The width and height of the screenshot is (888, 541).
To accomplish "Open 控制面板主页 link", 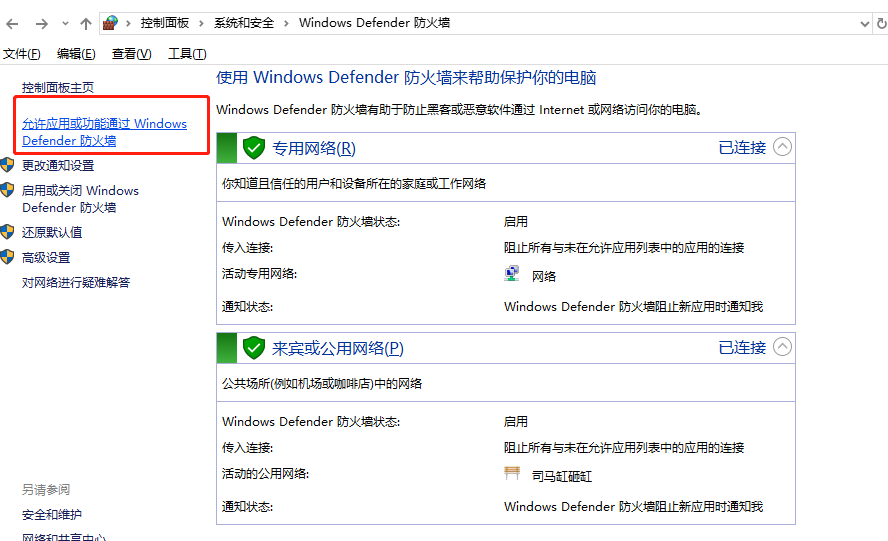I will pos(58,87).
